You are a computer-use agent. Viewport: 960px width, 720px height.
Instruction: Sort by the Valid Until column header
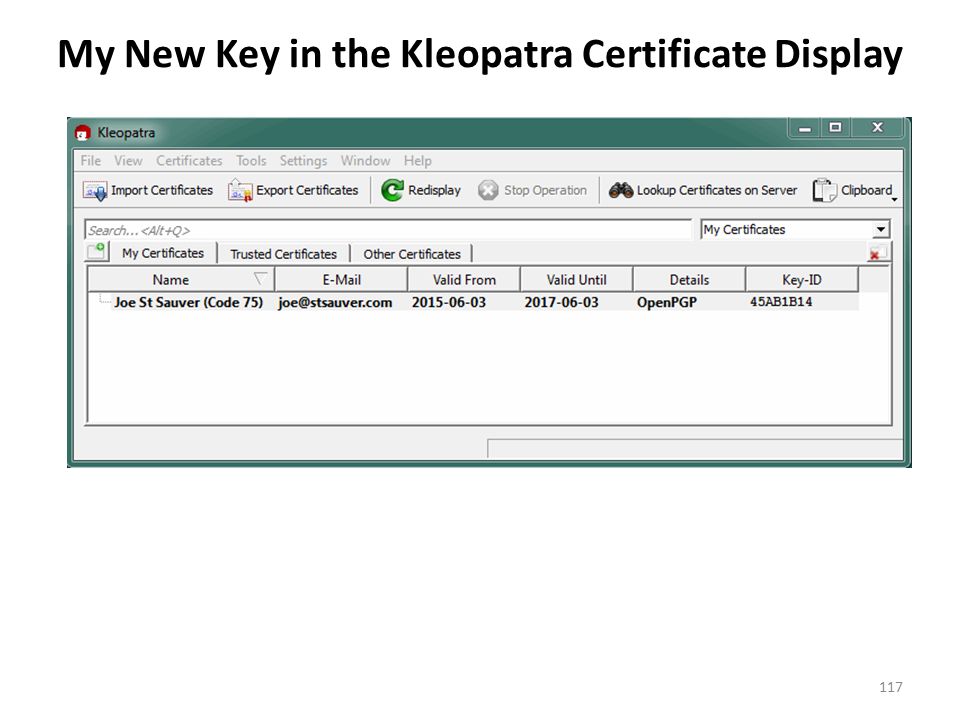(x=577, y=280)
